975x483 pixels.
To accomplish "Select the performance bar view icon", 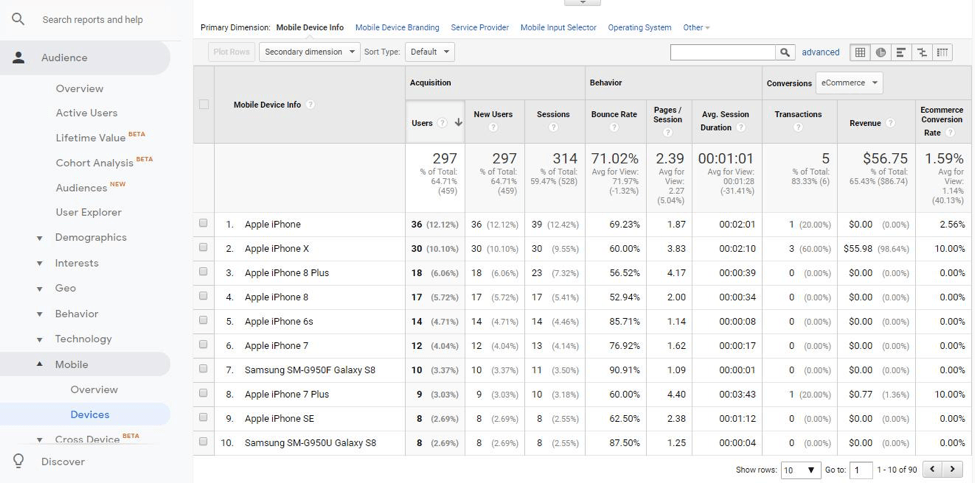I will tap(901, 52).
